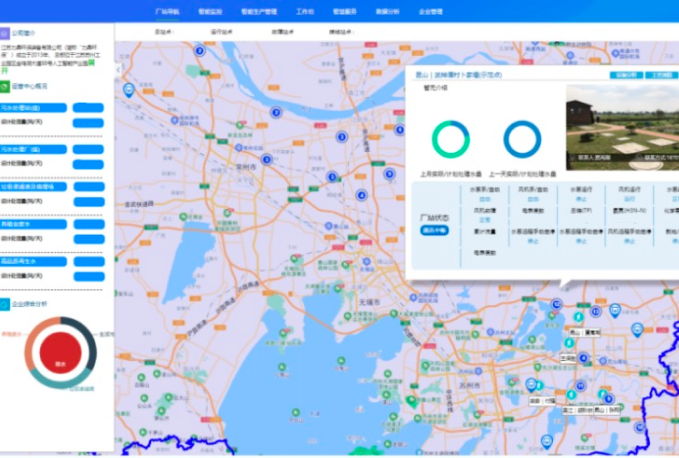Click the 运营中心概况 section icon

click(x=5, y=87)
